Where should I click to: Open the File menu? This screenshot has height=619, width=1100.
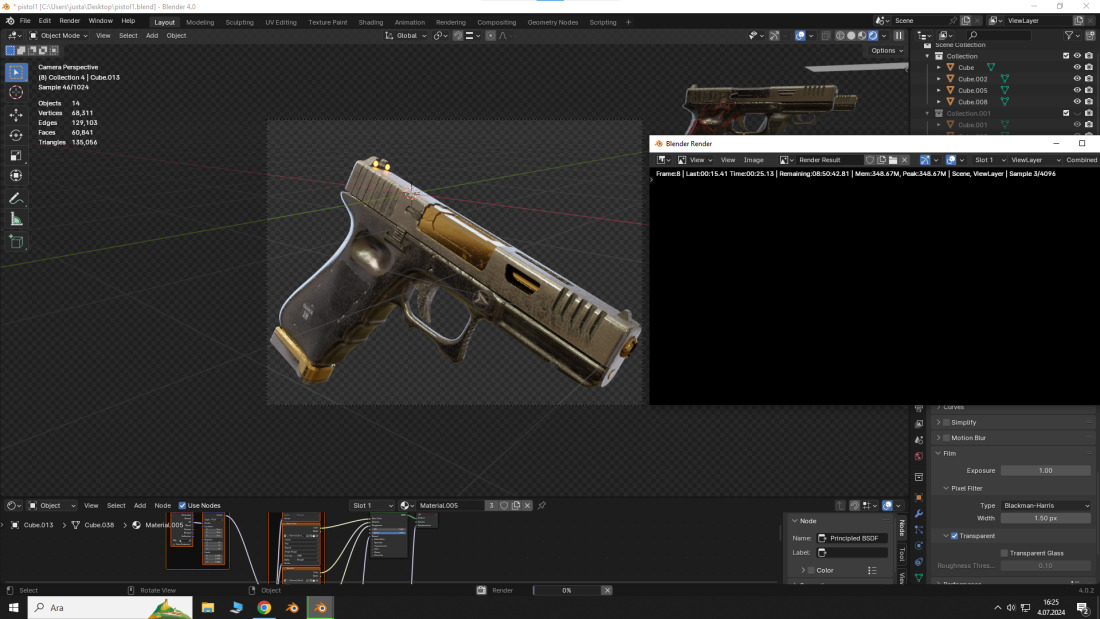25,21
